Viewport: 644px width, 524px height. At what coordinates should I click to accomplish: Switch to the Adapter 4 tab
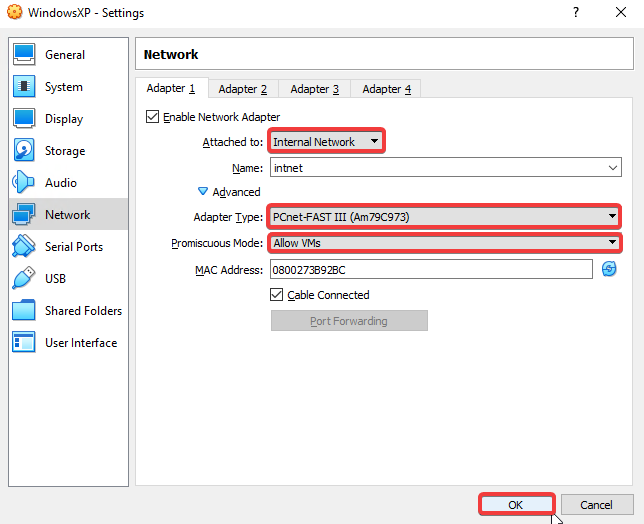(386, 89)
